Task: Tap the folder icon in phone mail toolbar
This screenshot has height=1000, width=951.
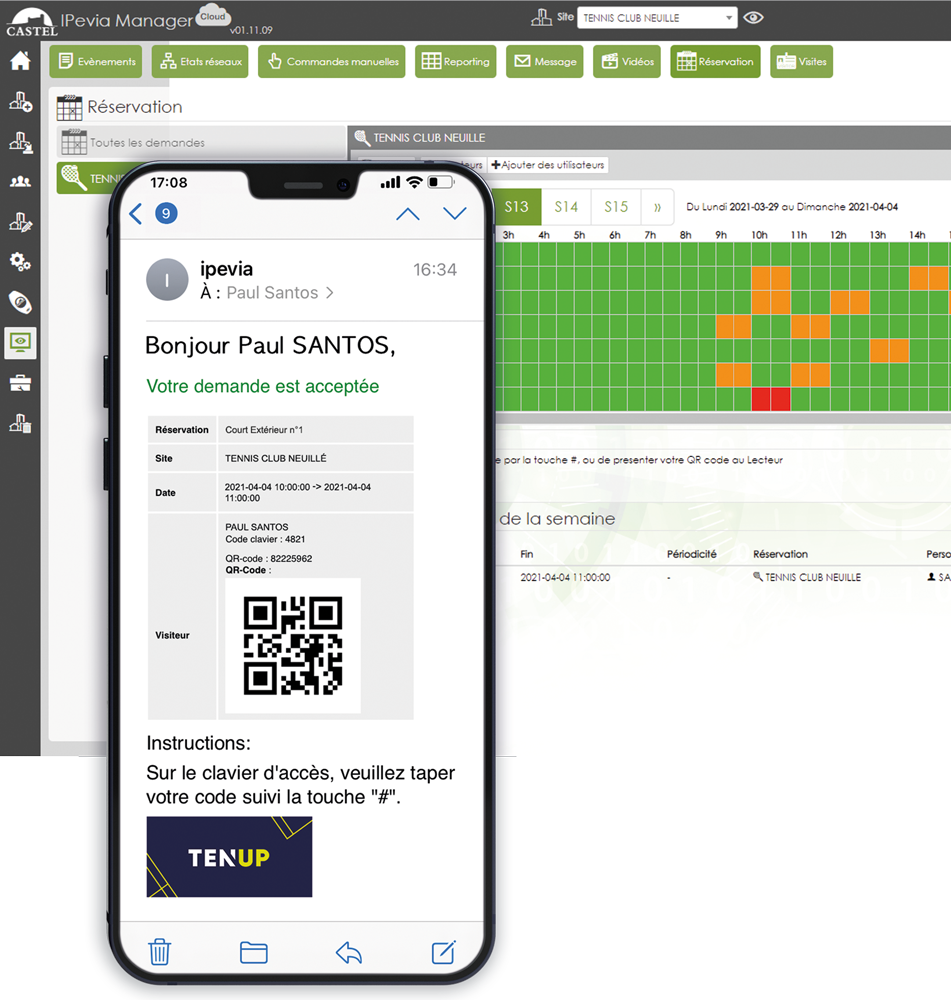Action: coord(253,952)
